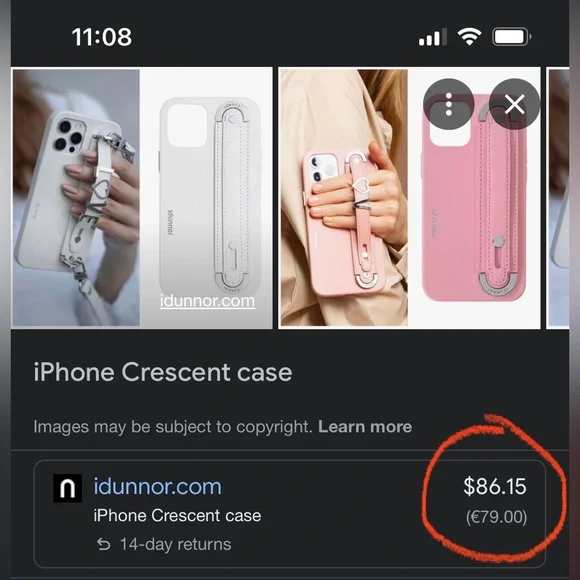Select the white case product shot
The height and width of the screenshot is (580, 580).
pos(206,198)
